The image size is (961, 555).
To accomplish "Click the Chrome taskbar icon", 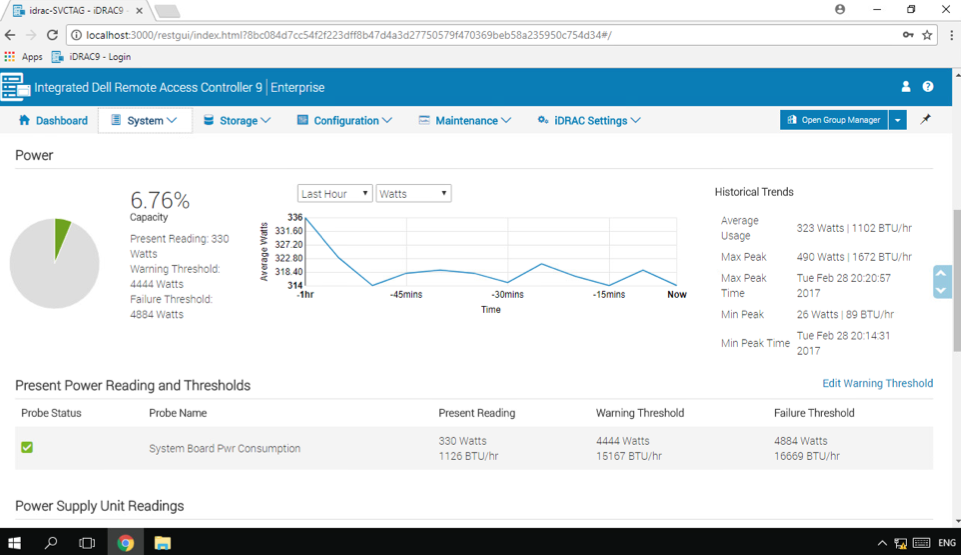I will click(x=126, y=543).
